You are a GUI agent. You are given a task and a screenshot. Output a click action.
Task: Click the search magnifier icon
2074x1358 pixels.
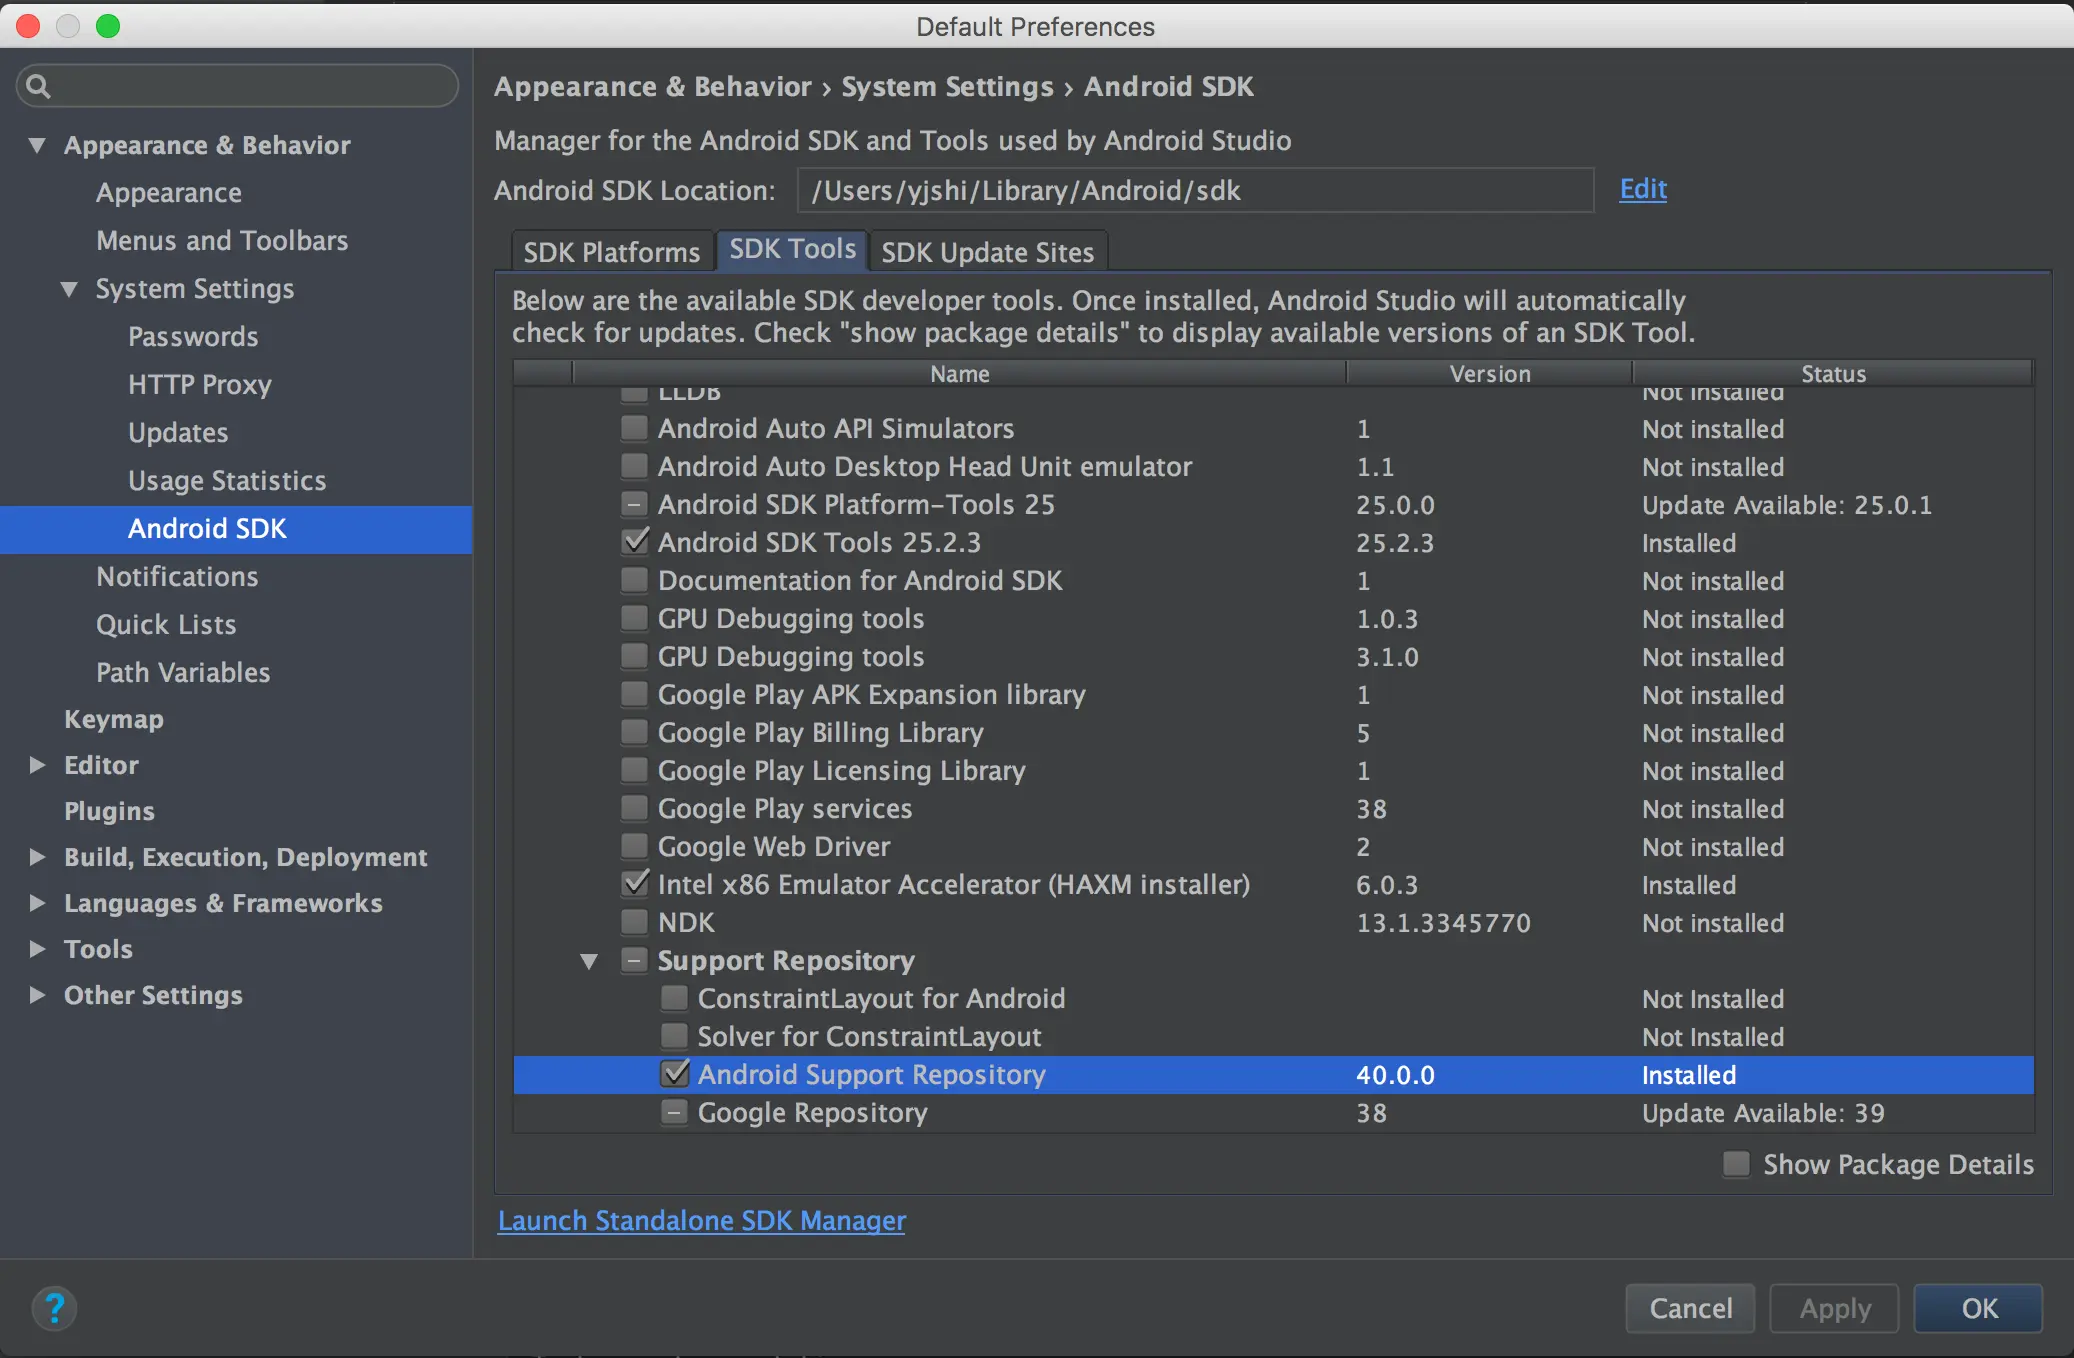38,86
